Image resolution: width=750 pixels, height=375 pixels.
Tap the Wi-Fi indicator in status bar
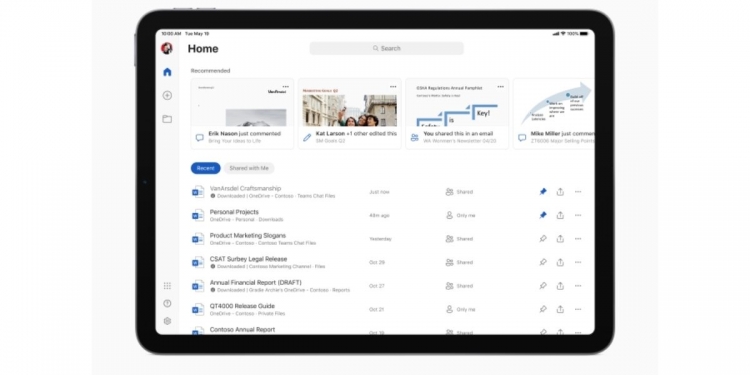click(x=563, y=34)
